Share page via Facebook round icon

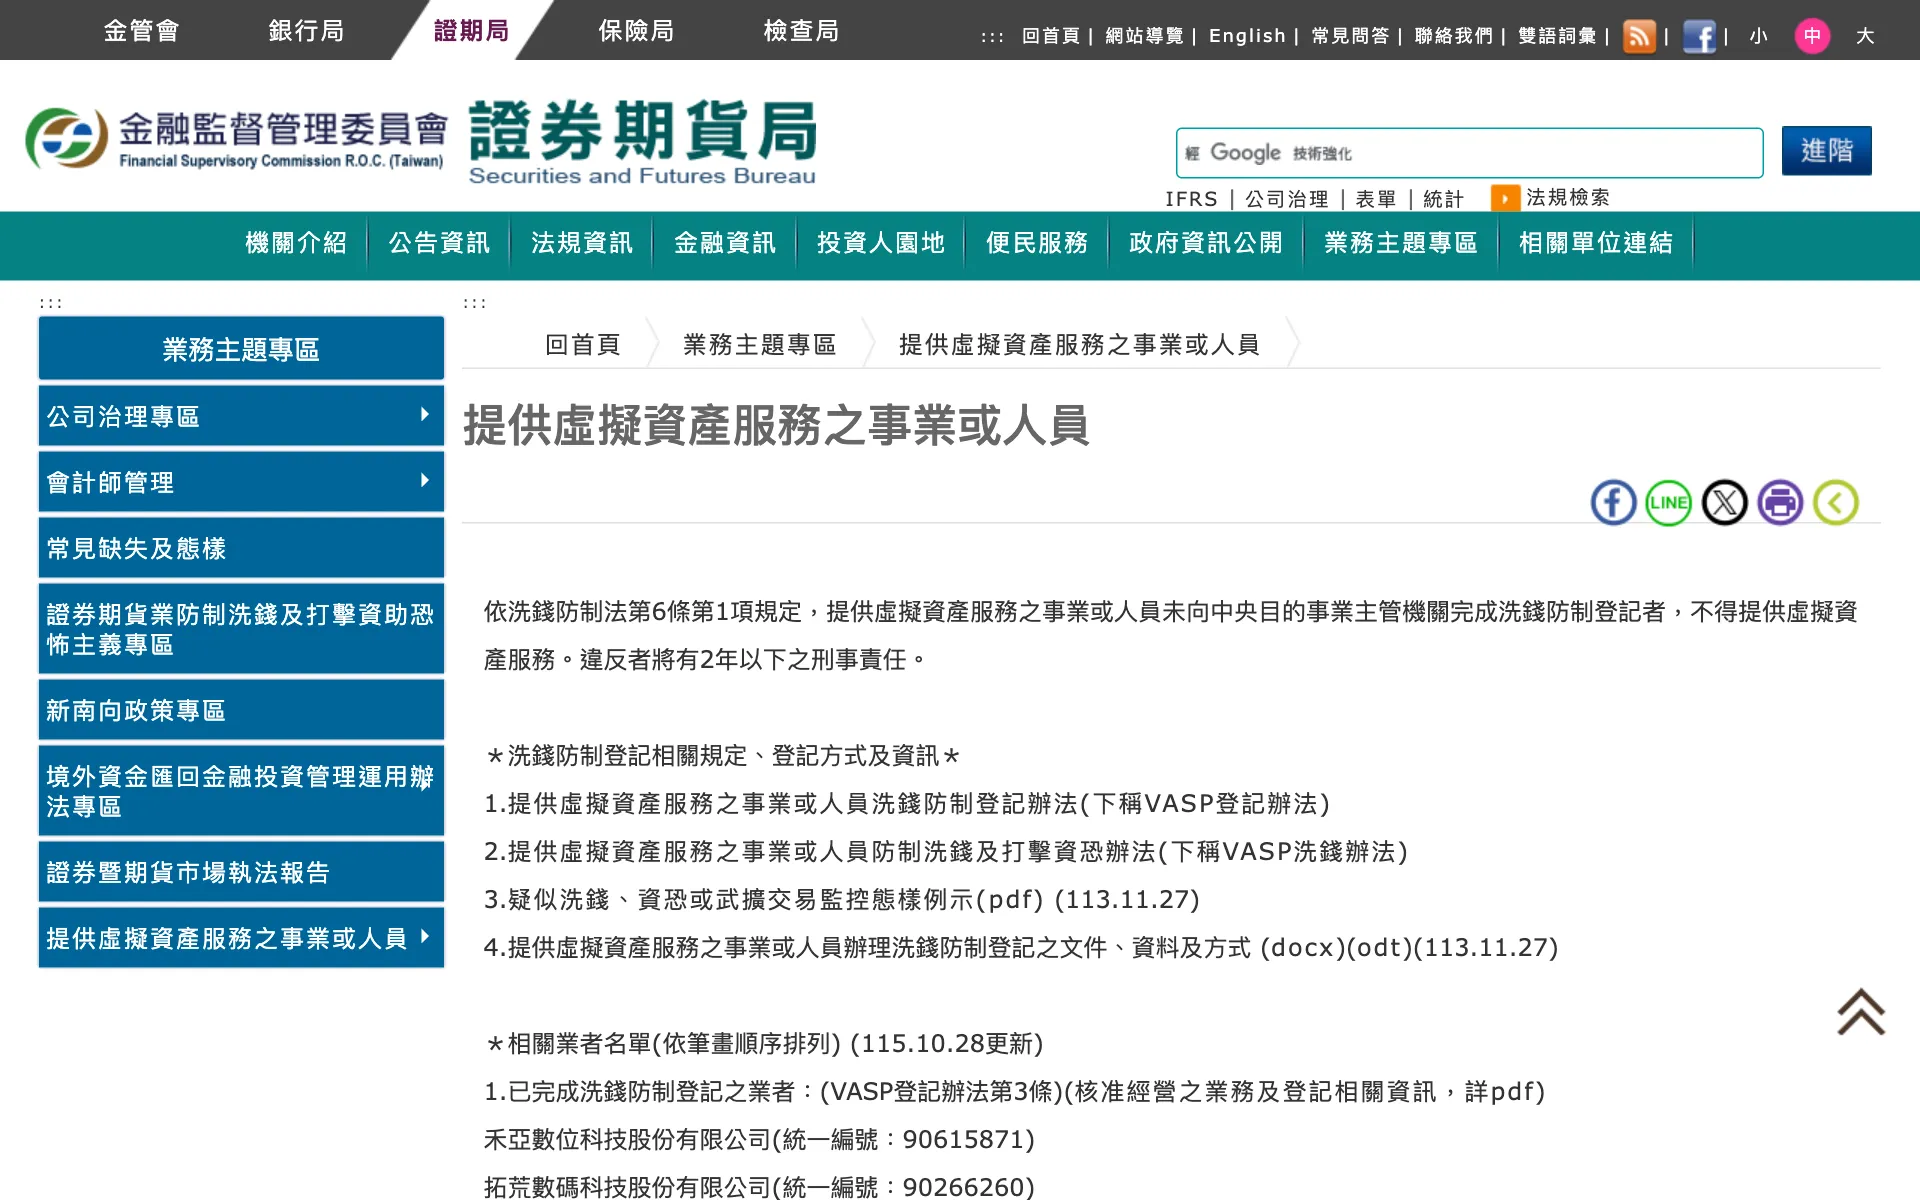click(x=1613, y=502)
